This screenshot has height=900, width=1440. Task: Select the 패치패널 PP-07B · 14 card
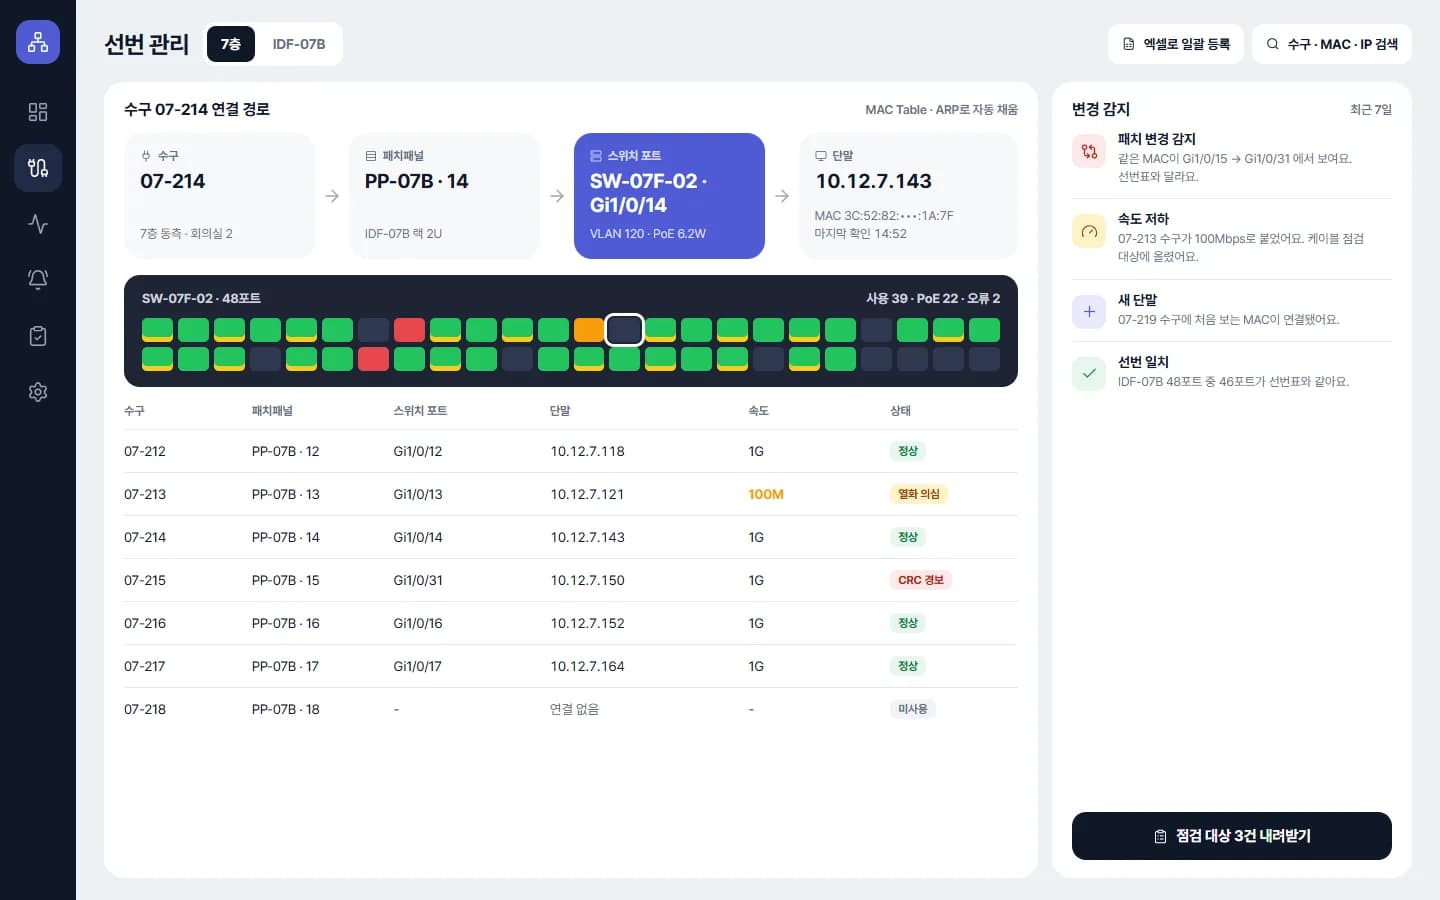[x=444, y=196]
